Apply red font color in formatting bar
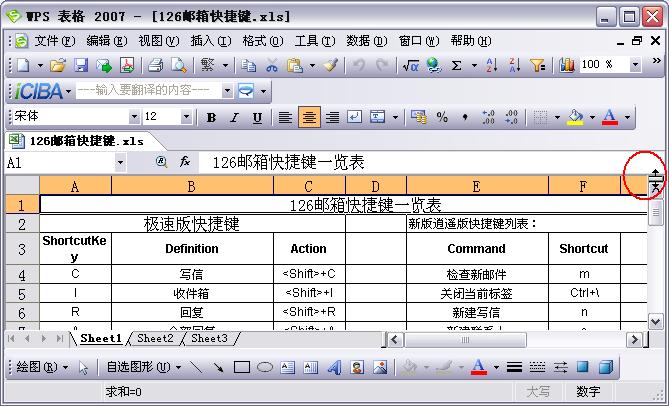This screenshot has width=669, height=406. pos(610,117)
